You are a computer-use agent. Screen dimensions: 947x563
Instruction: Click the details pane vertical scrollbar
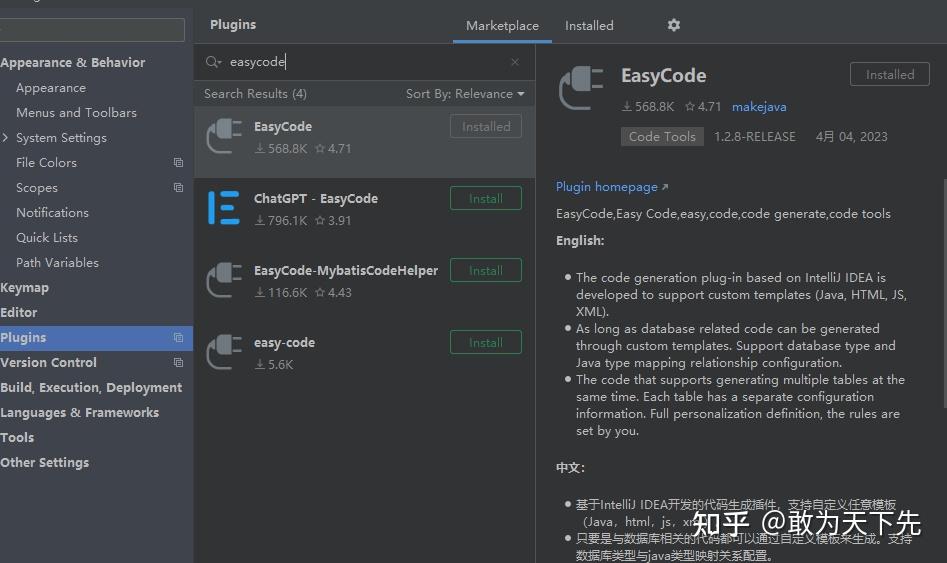click(944, 293)
